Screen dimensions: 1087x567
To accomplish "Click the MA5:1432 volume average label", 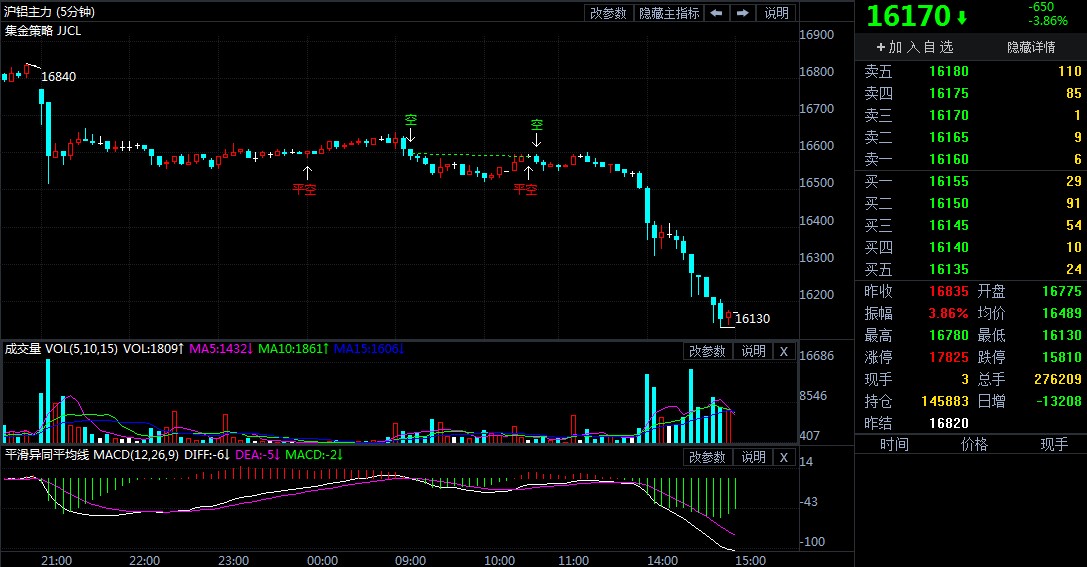I will coord(219,349).
